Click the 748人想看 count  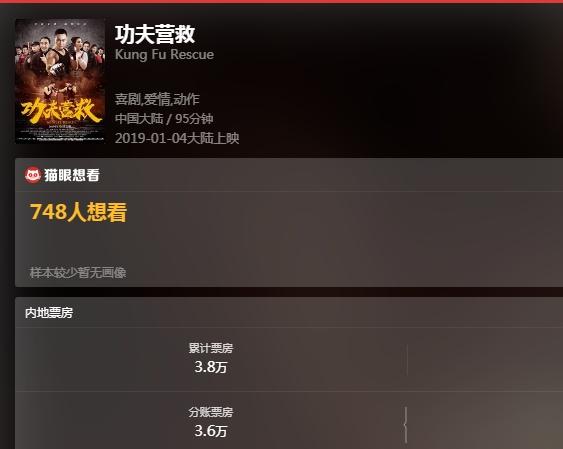(x=78, y=212)
